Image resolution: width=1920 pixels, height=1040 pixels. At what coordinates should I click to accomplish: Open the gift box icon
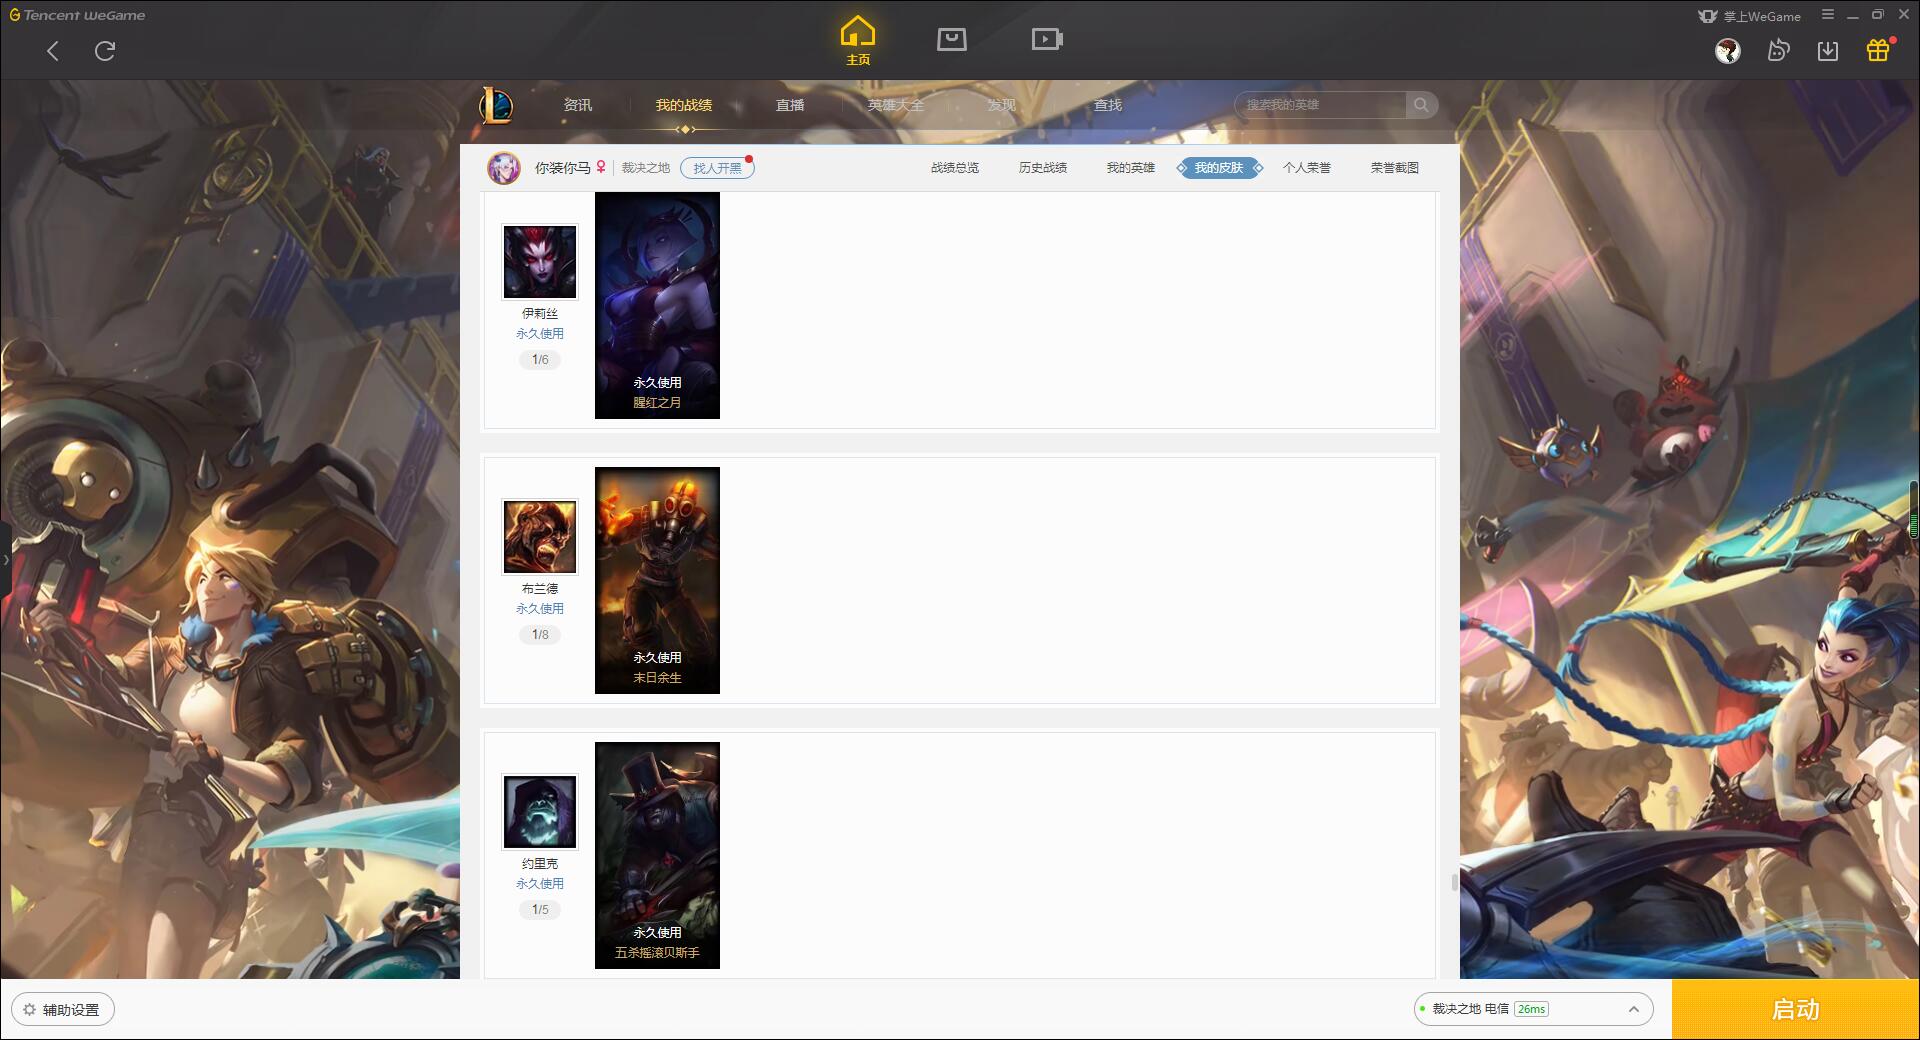coord(1878,50)
